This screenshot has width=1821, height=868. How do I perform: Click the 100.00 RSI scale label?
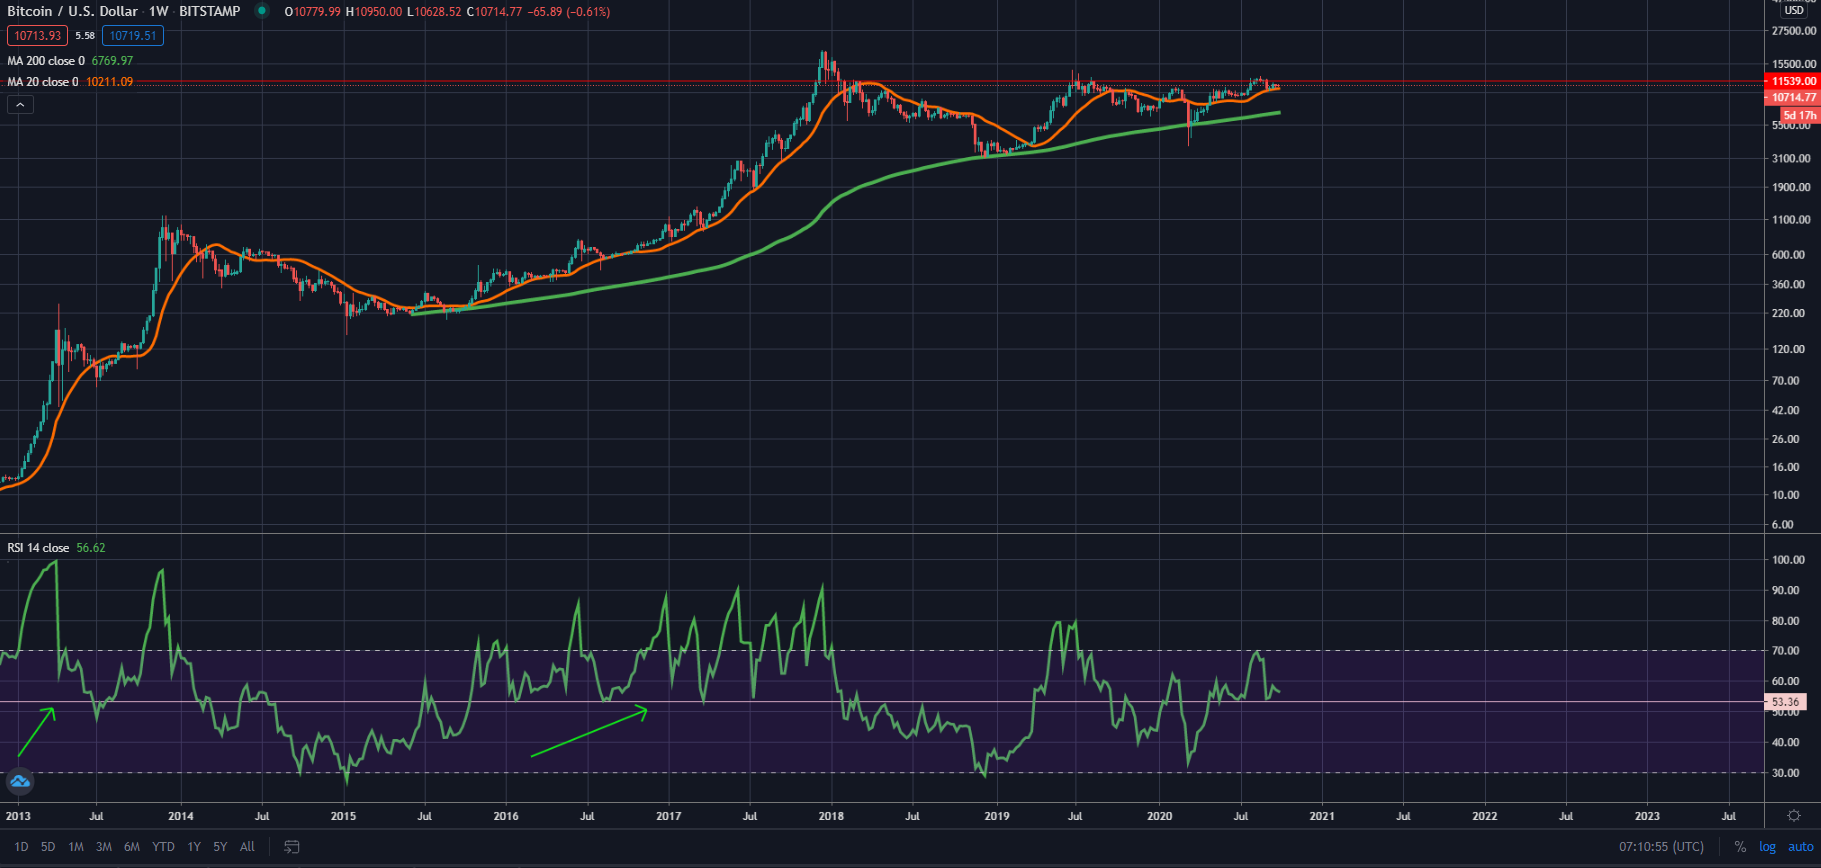(1788, 560)
